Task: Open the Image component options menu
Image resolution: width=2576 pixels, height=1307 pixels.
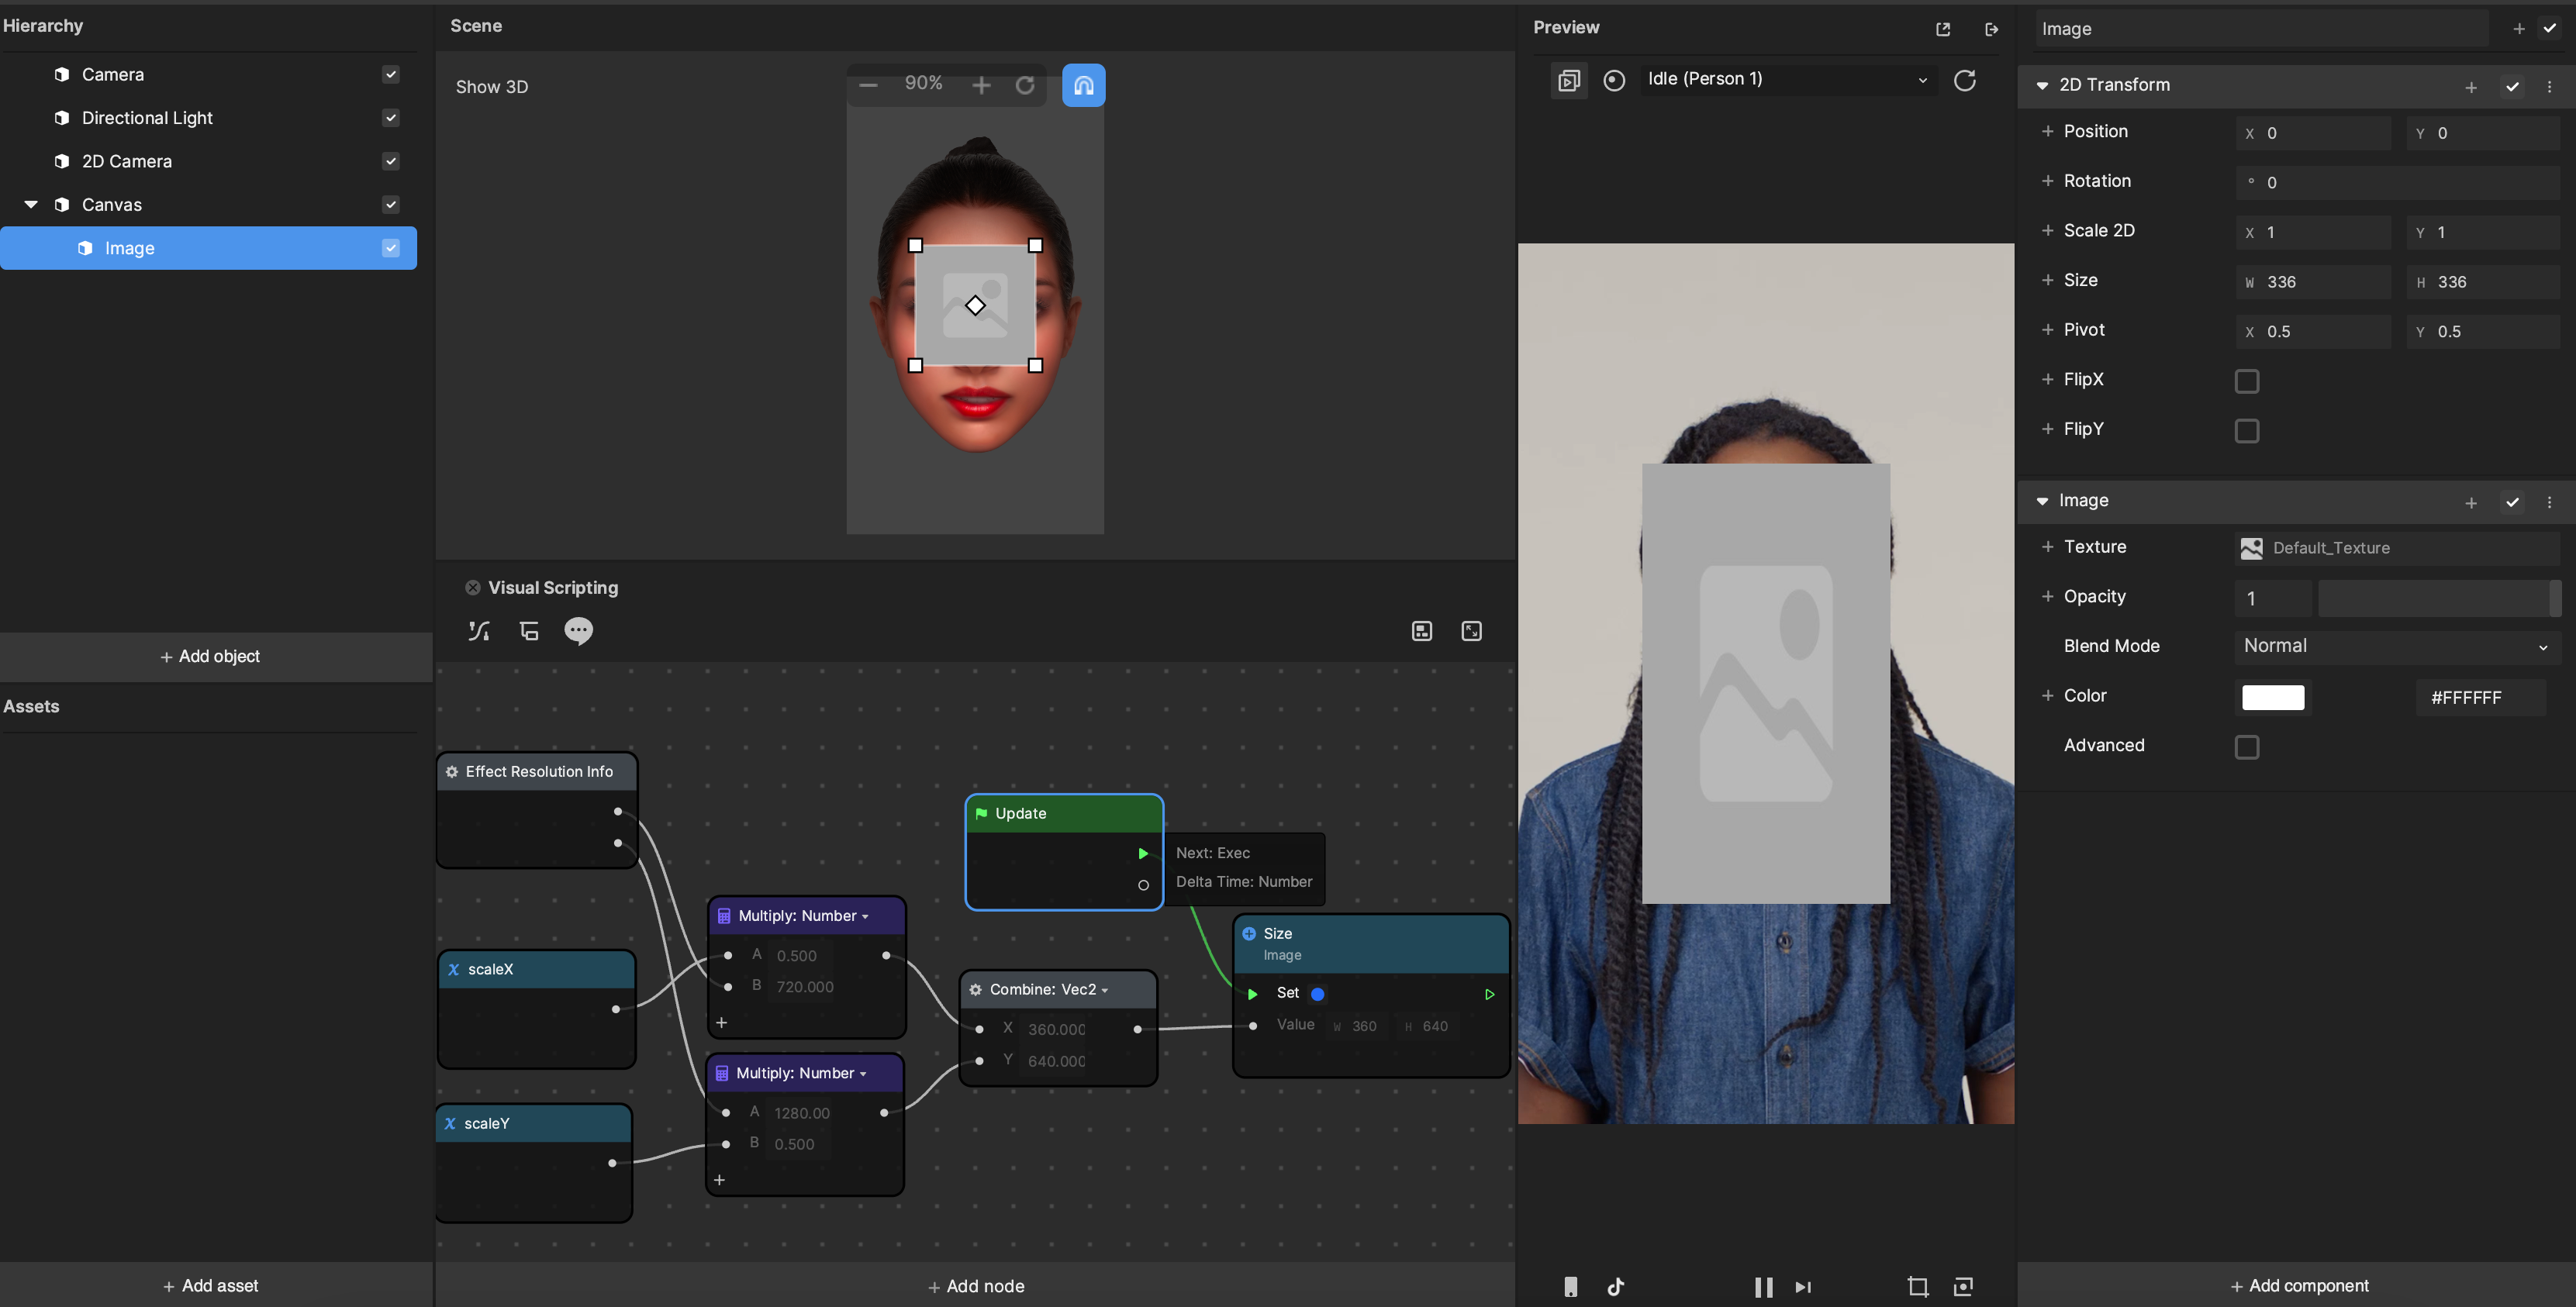Action: (2549, 503)
